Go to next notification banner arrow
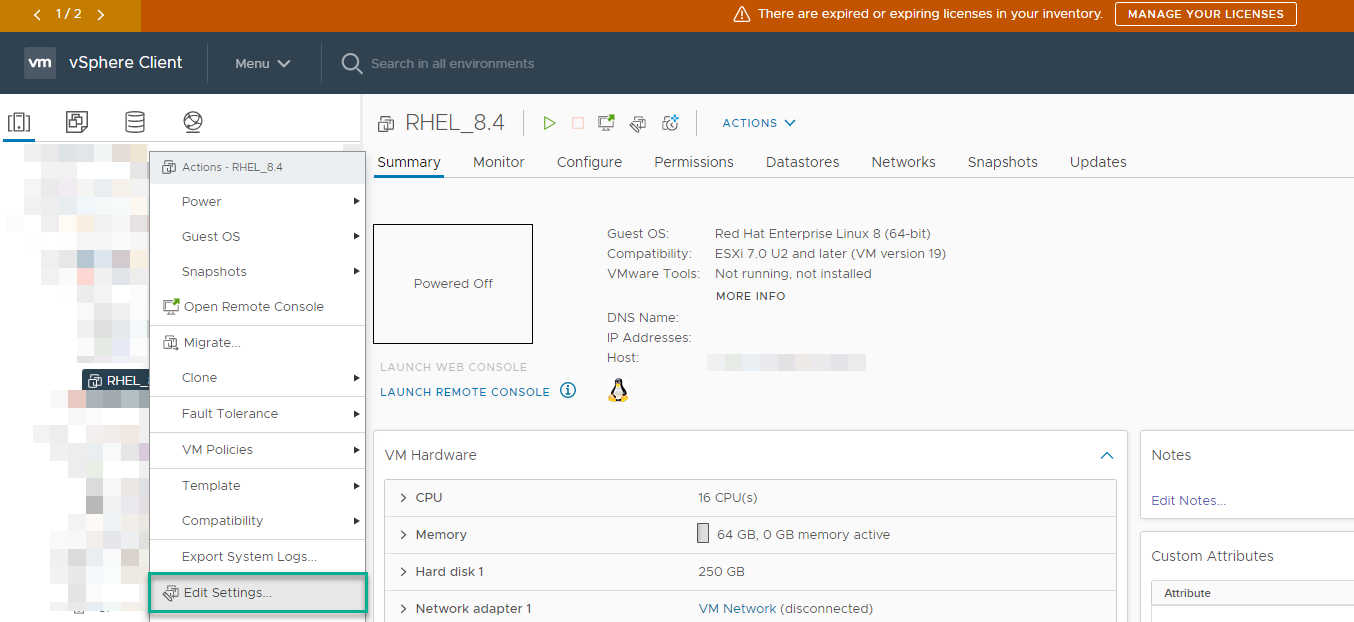 click(x=101, y=15)
